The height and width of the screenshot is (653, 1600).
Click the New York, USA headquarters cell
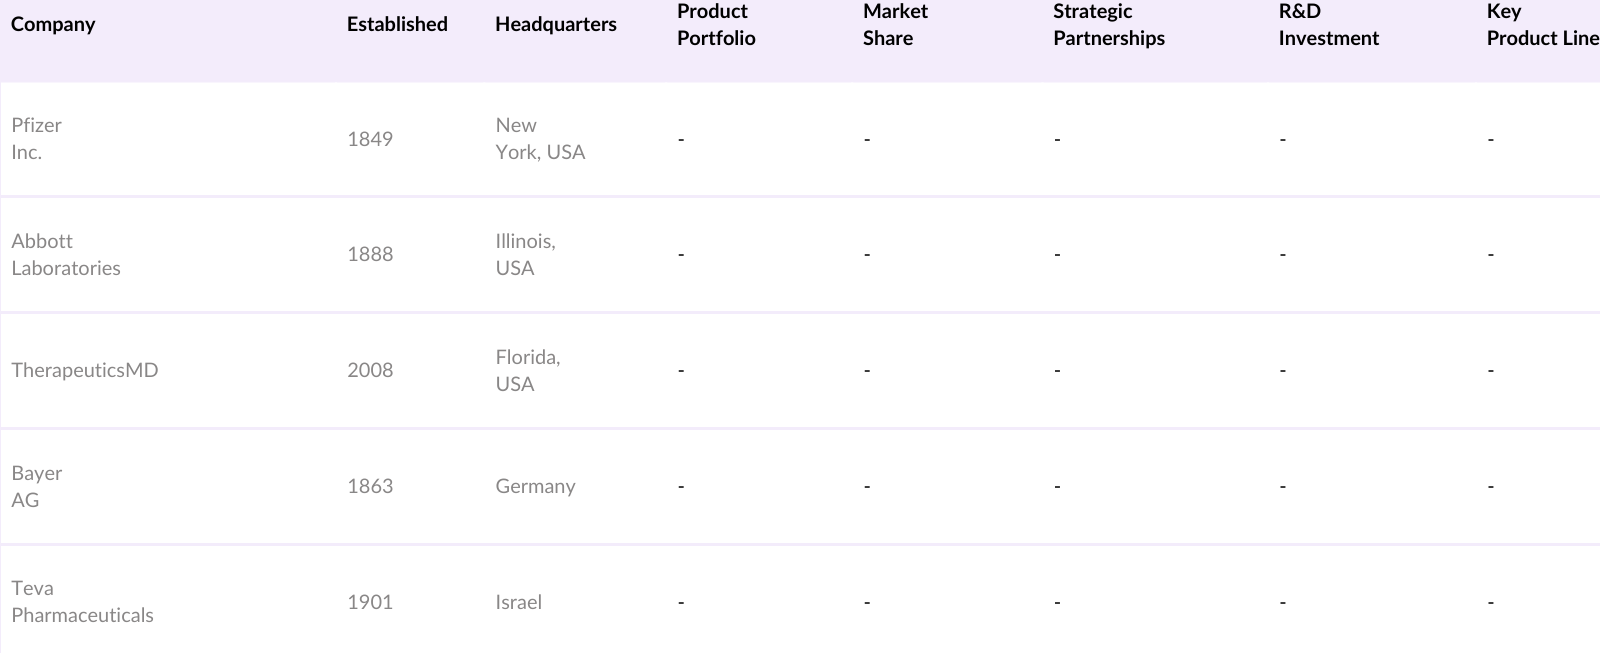click(x=540, y=139)
